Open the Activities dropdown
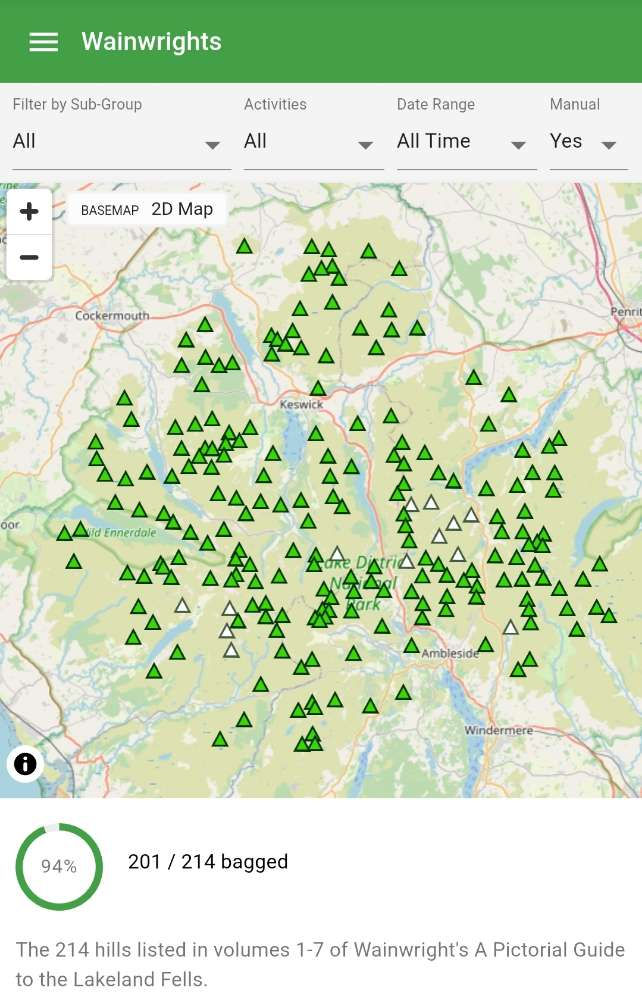This screenshot has height=1000, width=642. tap(313, 142)
